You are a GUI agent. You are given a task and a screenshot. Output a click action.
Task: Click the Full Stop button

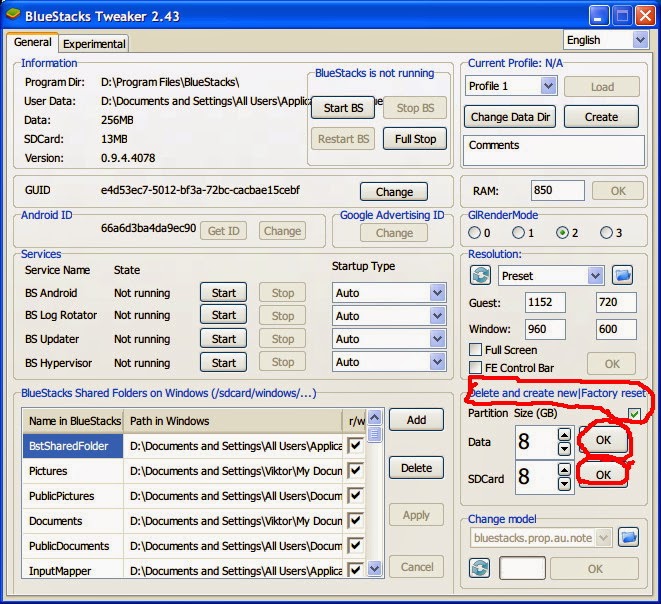point(415,139)
